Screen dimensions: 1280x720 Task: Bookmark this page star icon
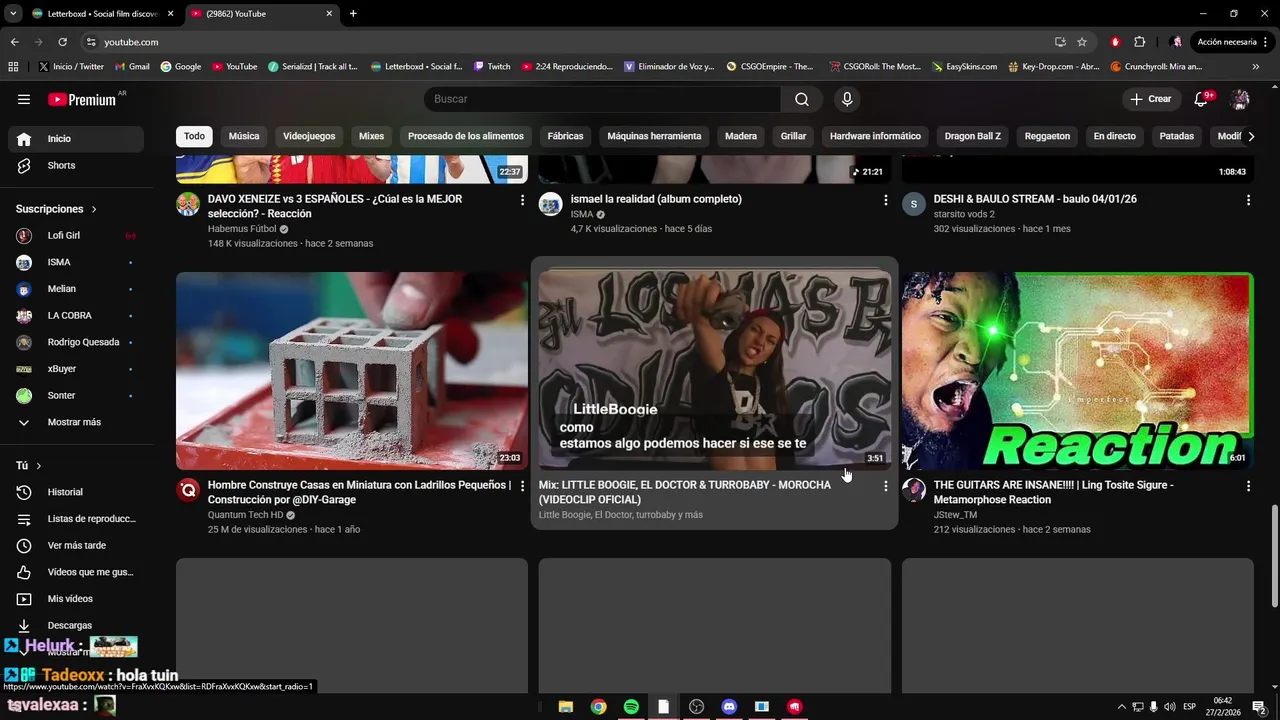click(x=1082, y=42)
